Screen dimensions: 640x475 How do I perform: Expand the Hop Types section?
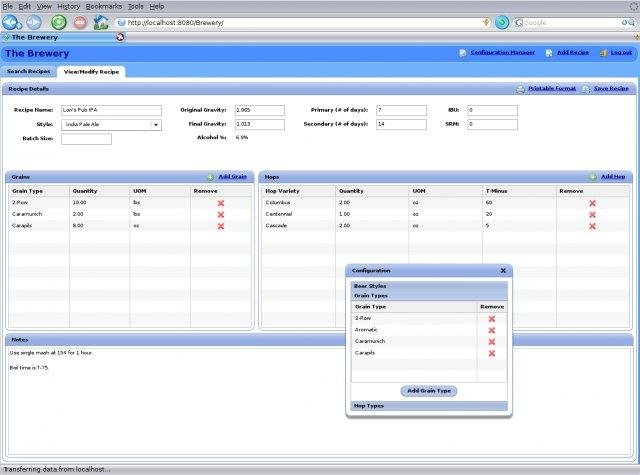[429, 406]
